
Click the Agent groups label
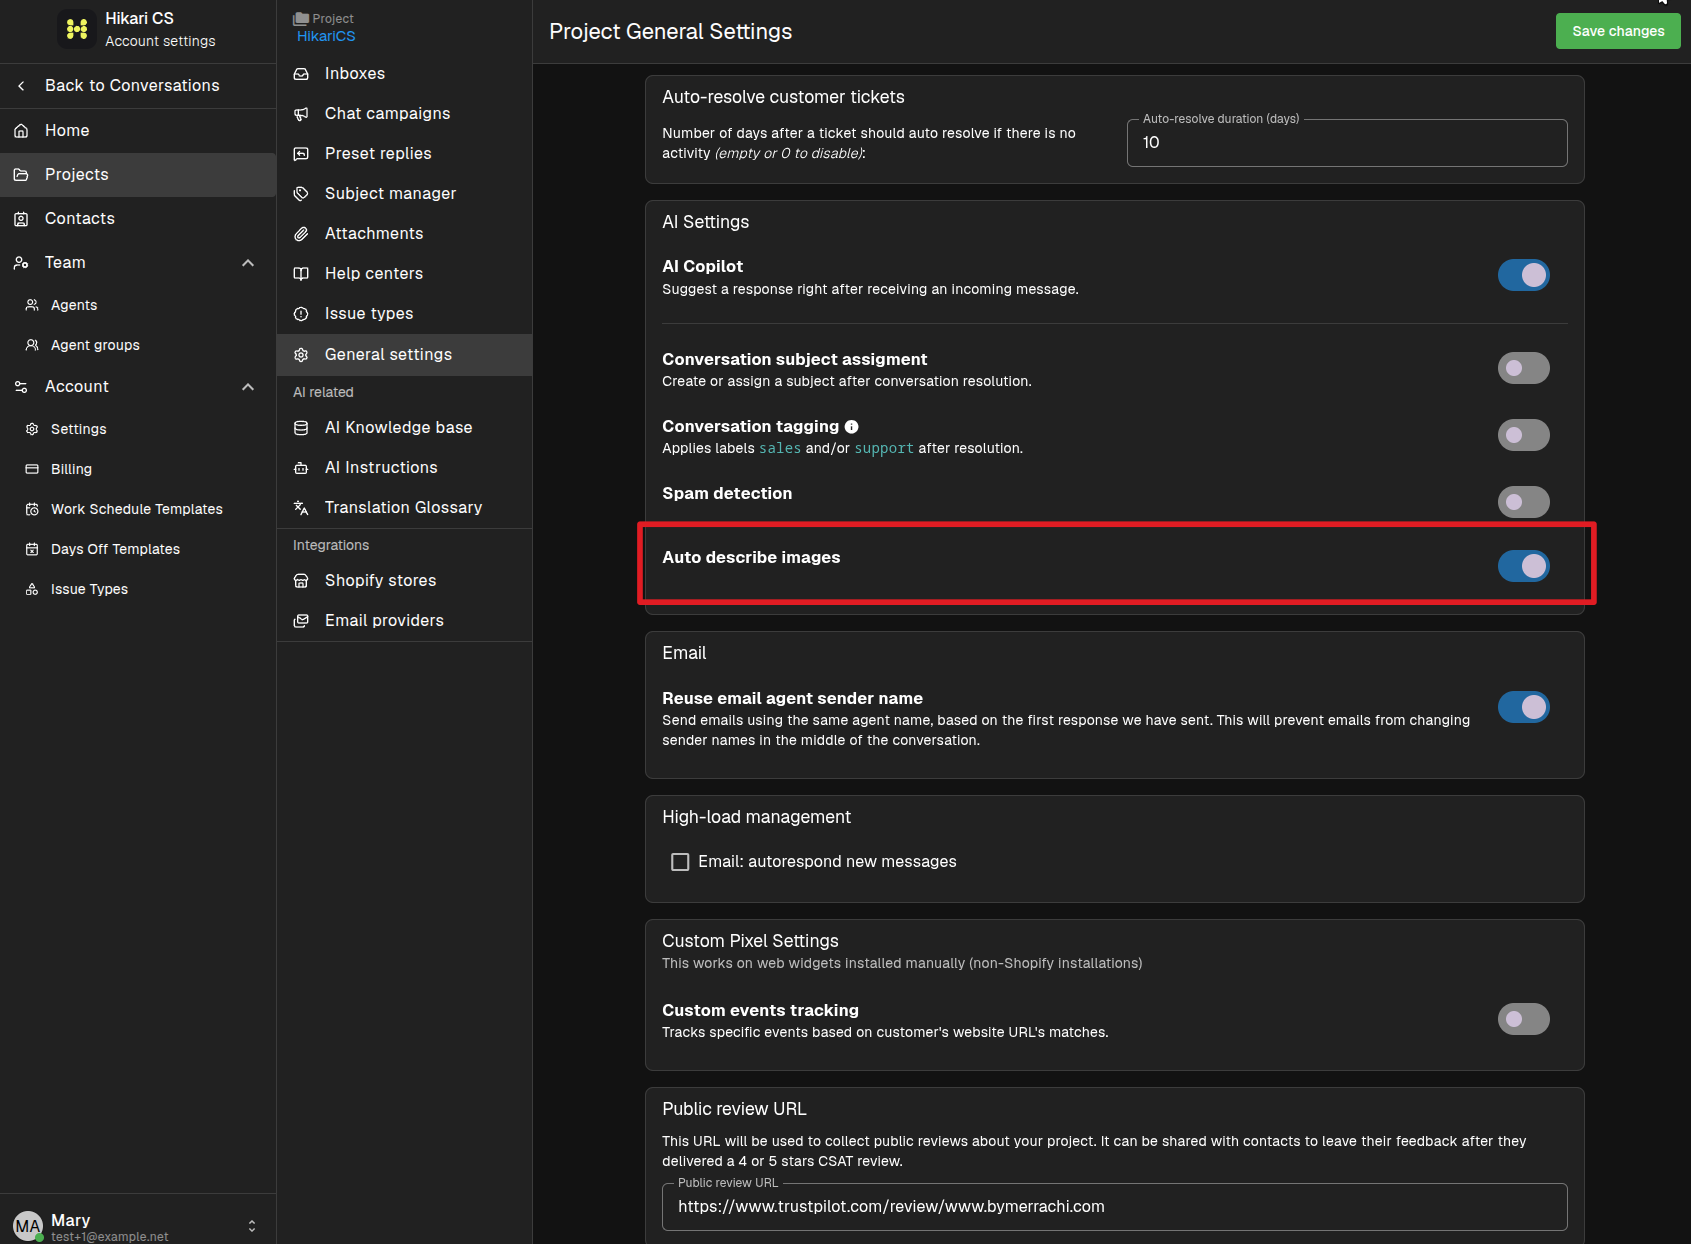click(x=95, y=345)
